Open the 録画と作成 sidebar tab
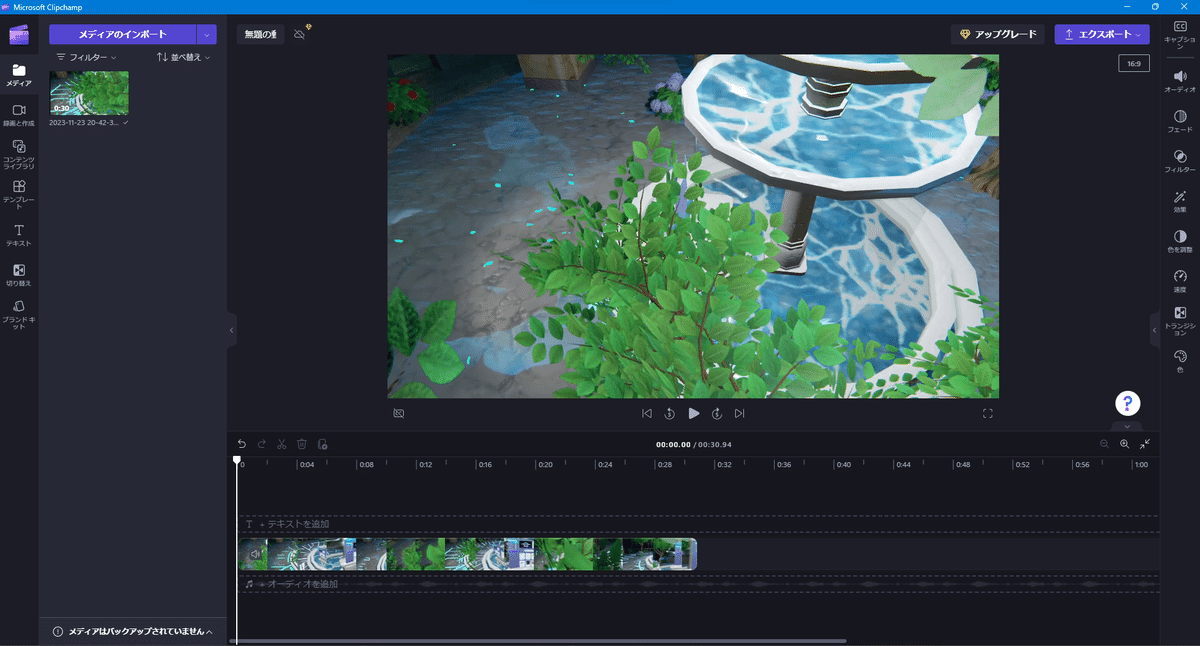Screen dimensions: 1200x646 (x=19, y=115)
